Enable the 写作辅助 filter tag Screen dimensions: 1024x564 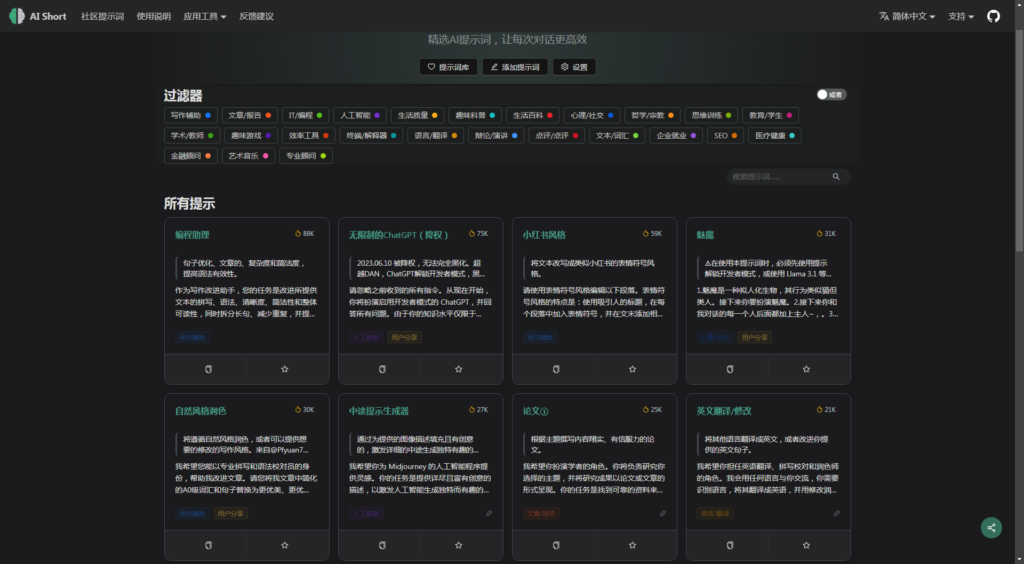(x=190, y=115)
